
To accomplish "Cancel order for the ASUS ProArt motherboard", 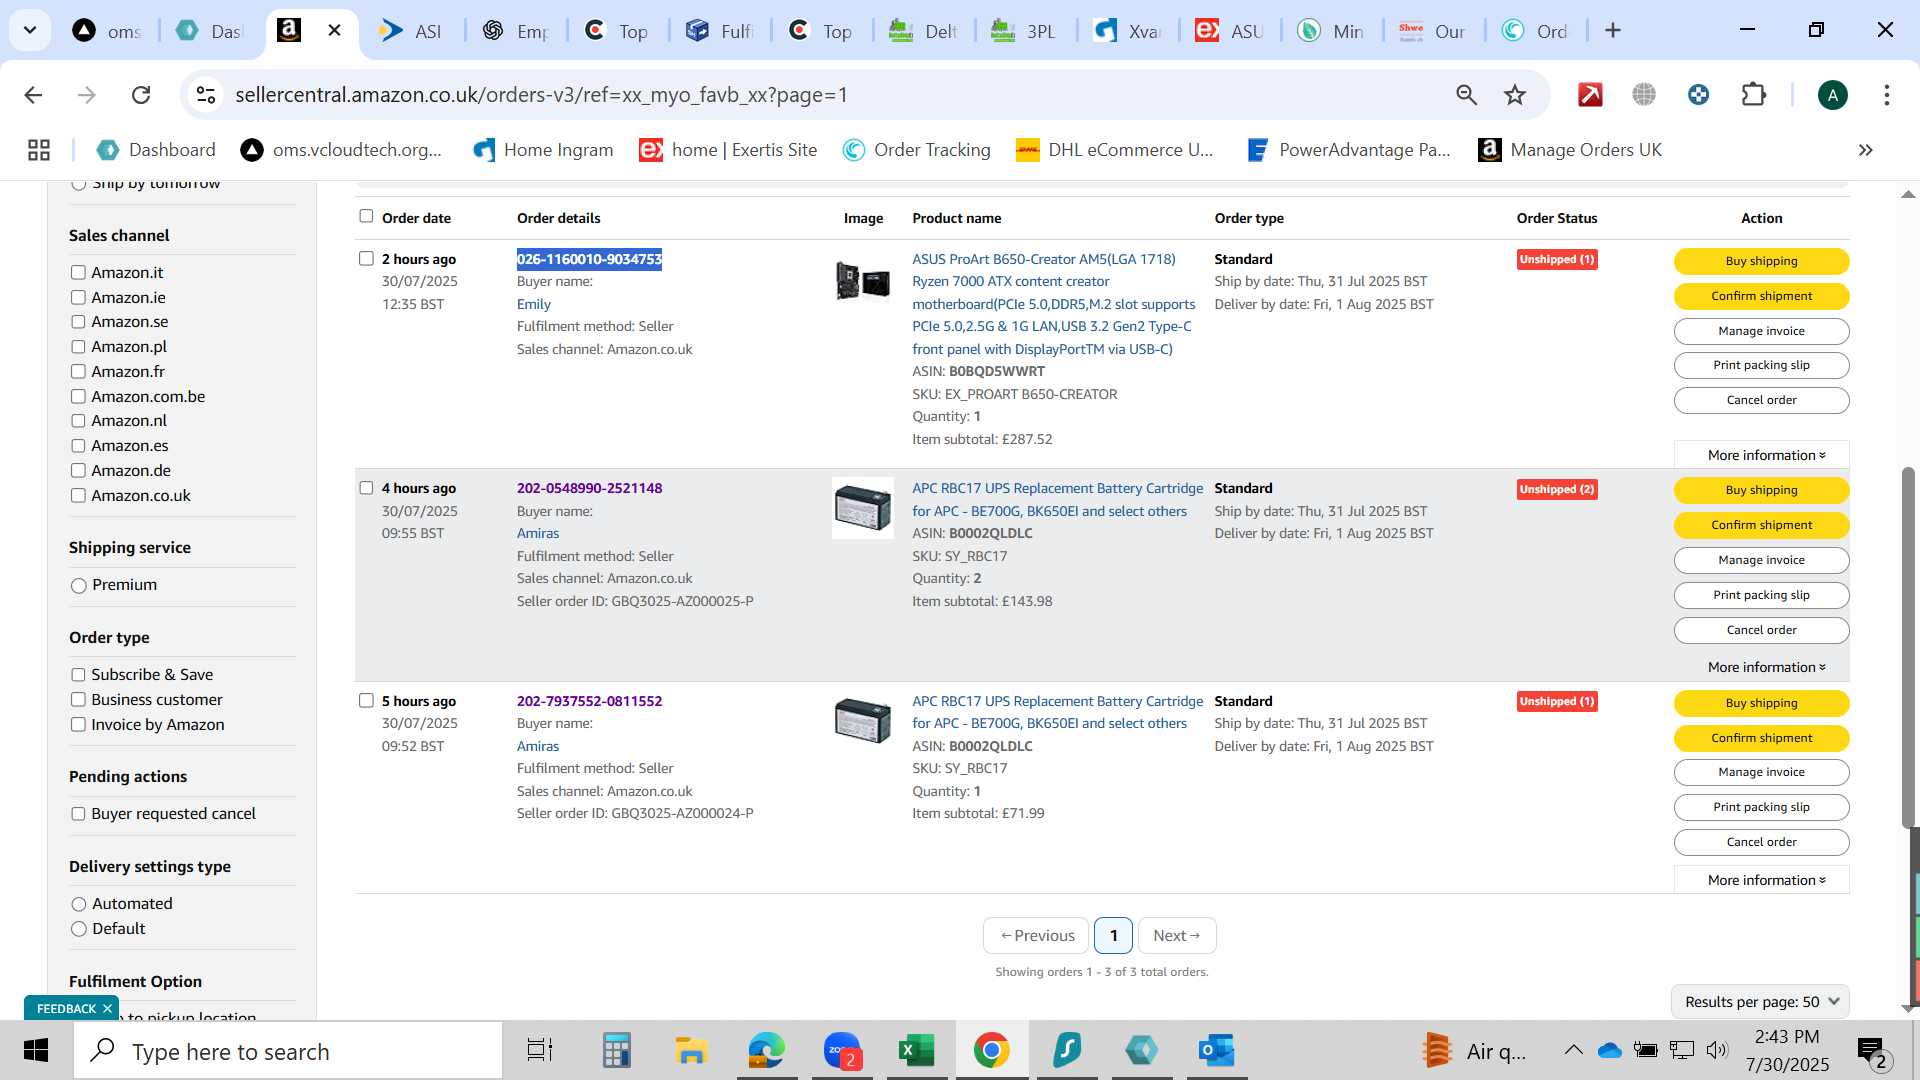I will point(1761,400).
